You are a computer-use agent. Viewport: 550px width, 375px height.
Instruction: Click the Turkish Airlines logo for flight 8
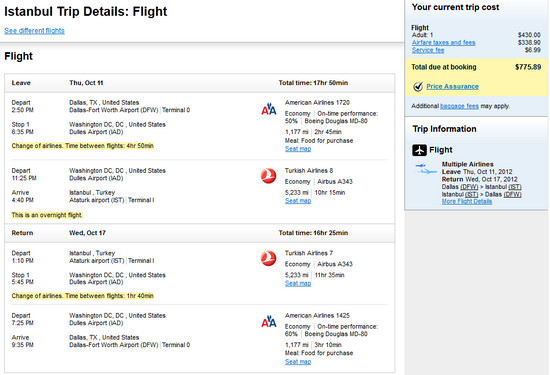(268, 176)
